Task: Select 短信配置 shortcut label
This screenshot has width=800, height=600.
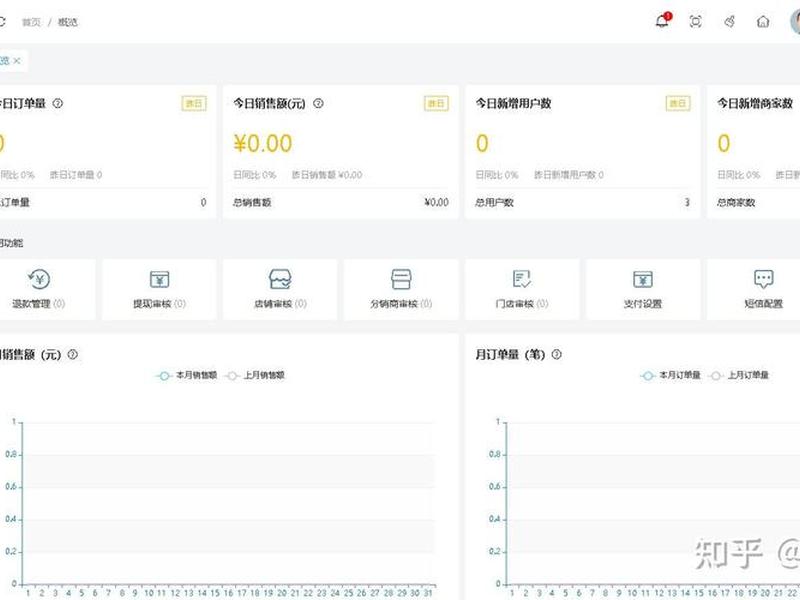Action: (764, 304)
